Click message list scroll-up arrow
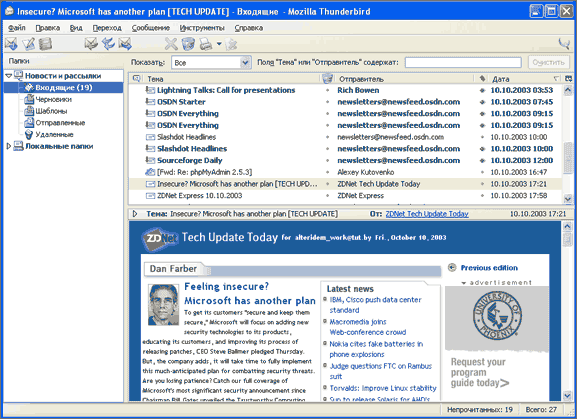The height and width of the screenshot is (419, 577). coord(568,90)
